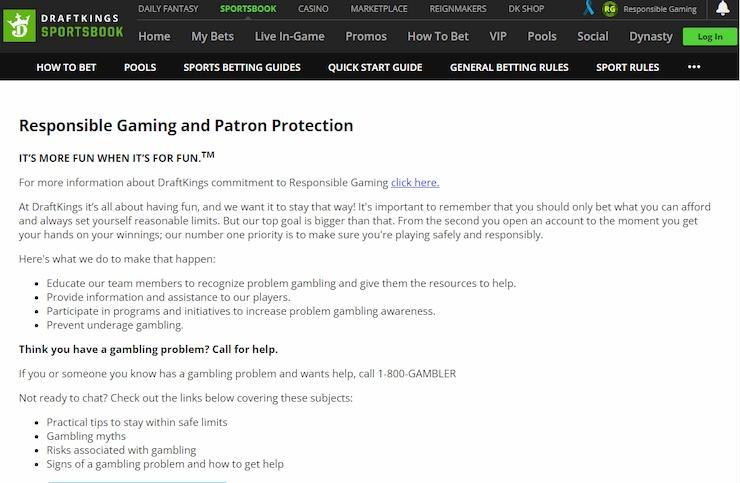Open the Social menu item
Image resolution: width=740 pixels, height=483 pixels.
click(592, 36)
